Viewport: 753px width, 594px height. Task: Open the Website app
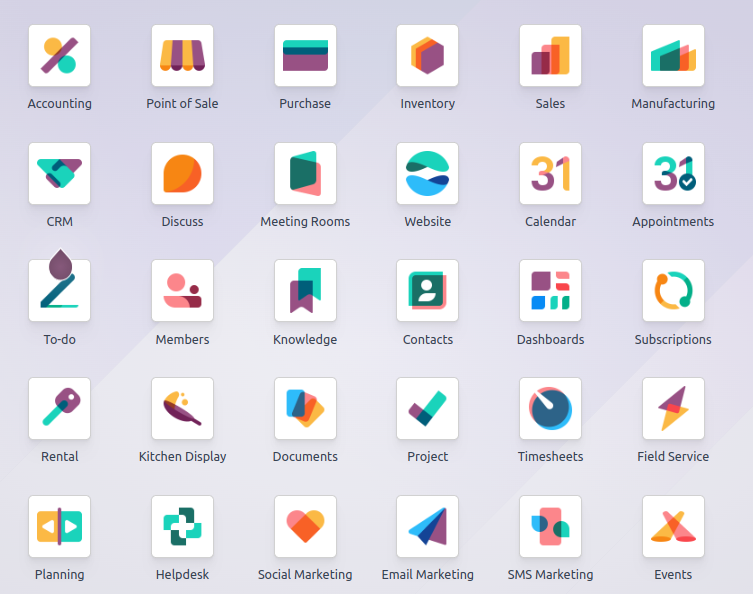click(x=427, y=174)
